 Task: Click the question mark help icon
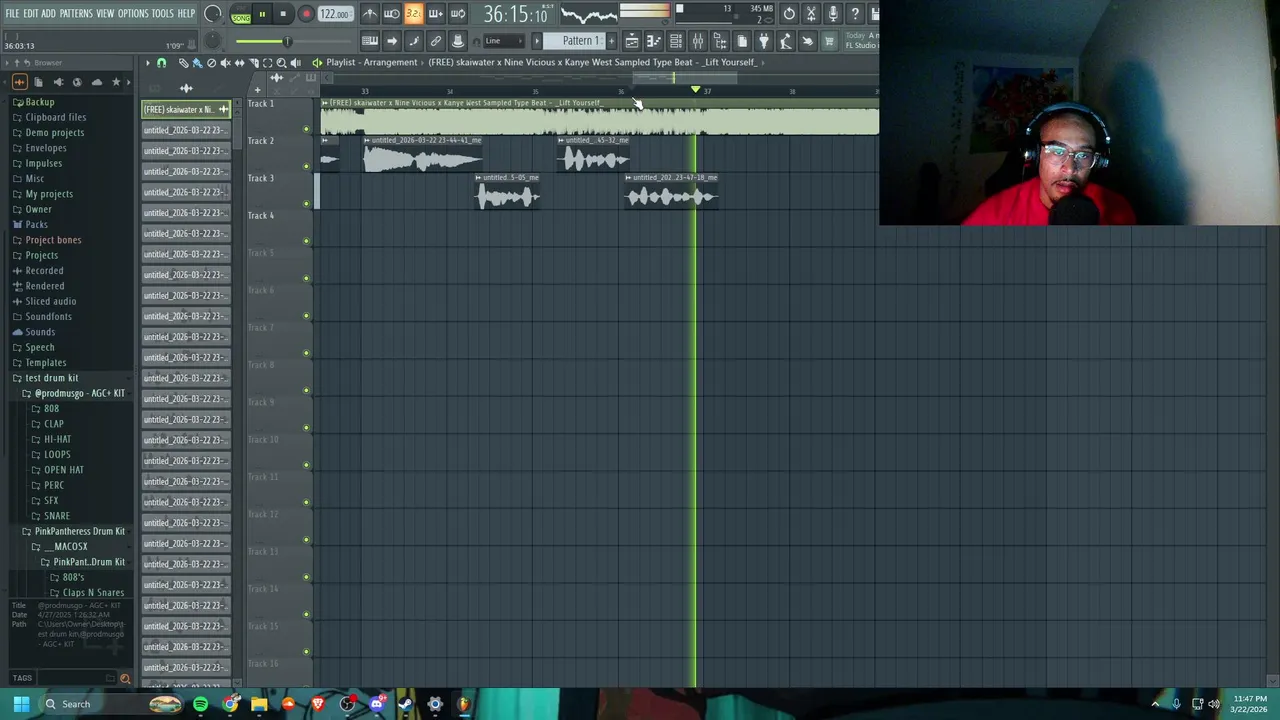coord(855,14)
